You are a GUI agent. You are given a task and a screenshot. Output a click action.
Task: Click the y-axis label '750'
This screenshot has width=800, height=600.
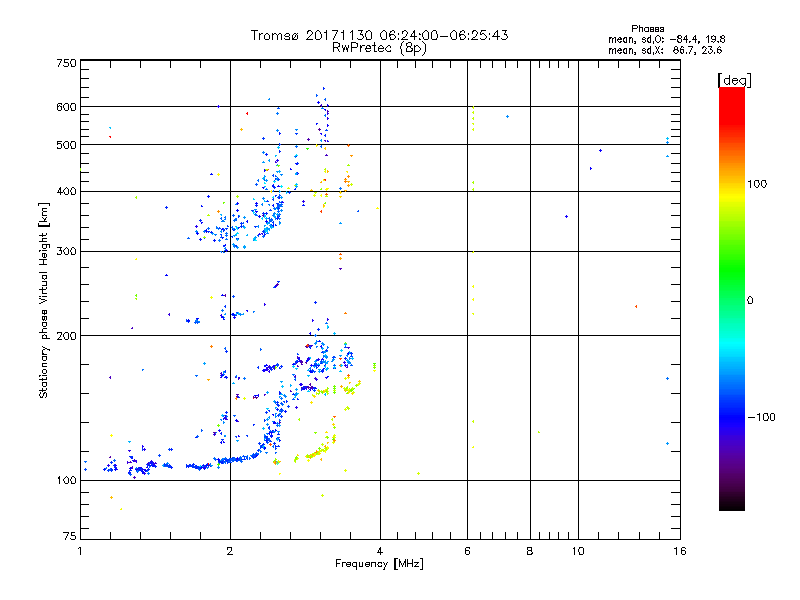66,64
